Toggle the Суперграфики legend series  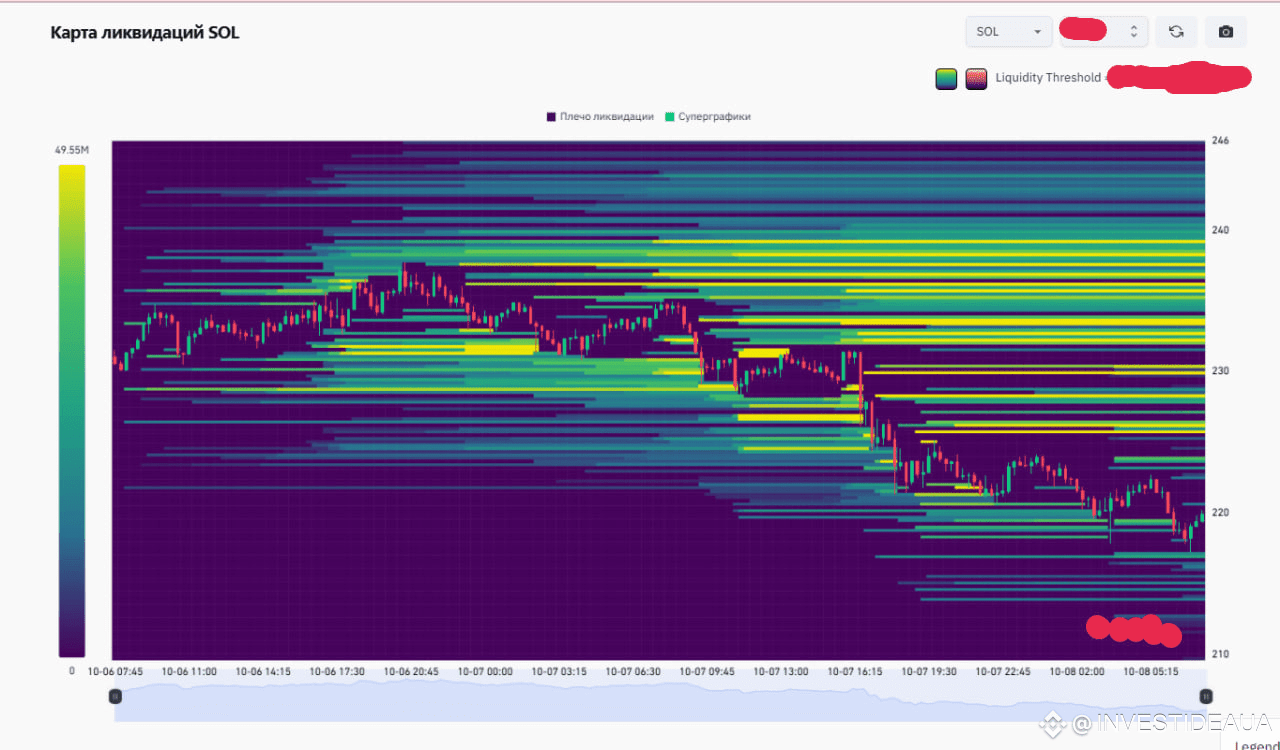tap(714, 117)
